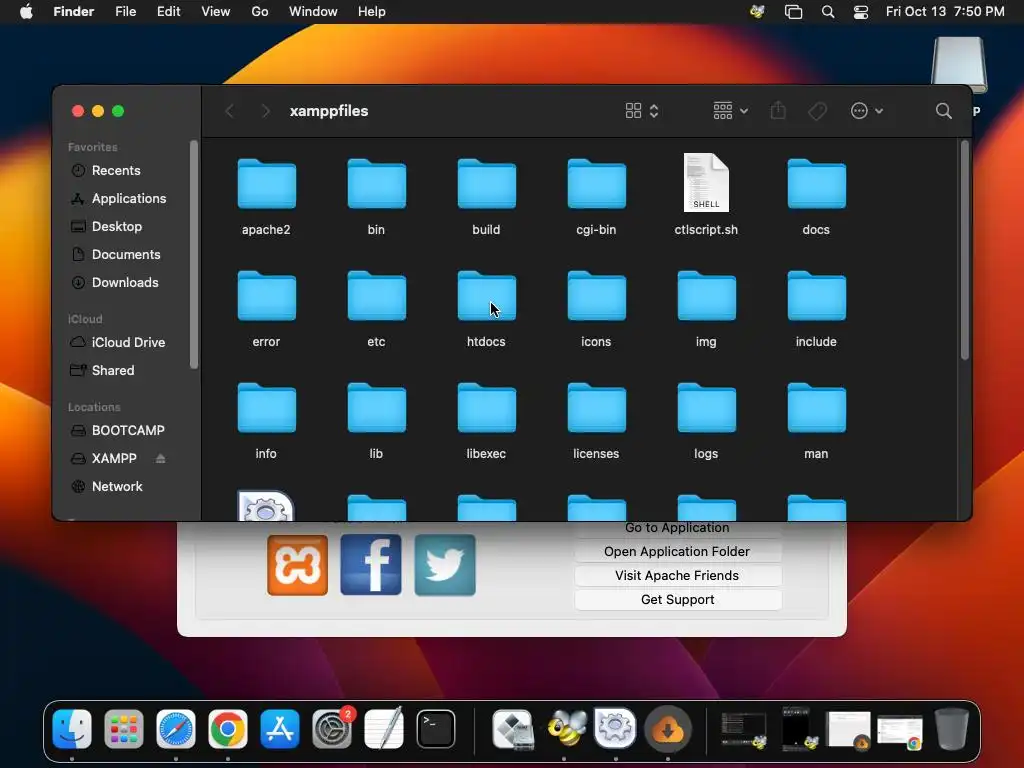The height and width of the screenshot is (768, 1024).
Task: Click Get Support button
Action: tap(678, 600)
